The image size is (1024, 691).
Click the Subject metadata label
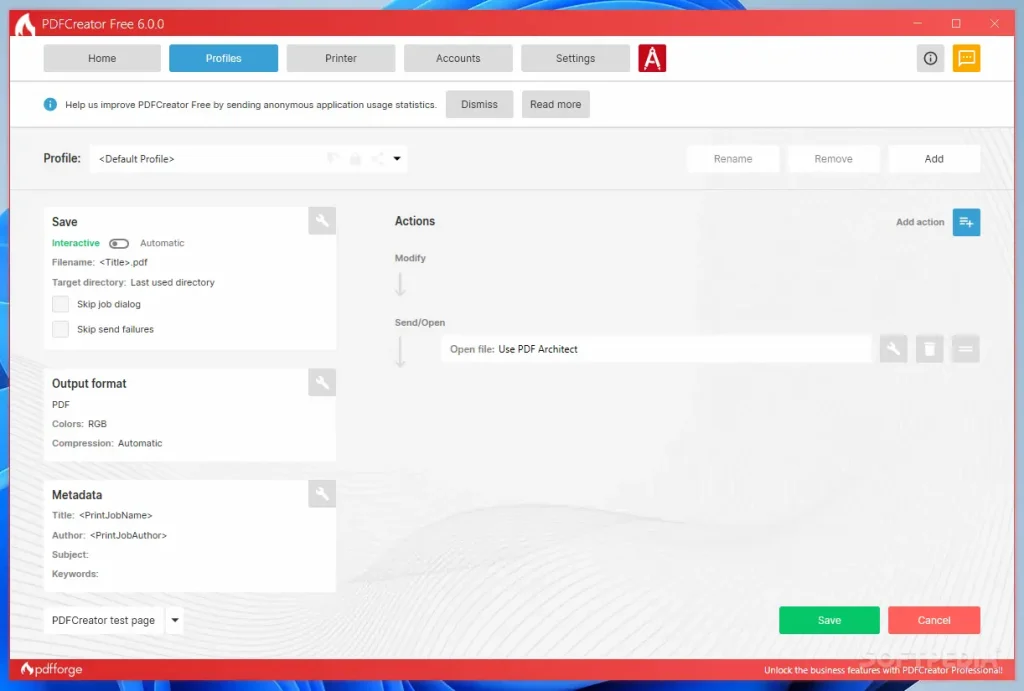point(70,554)
